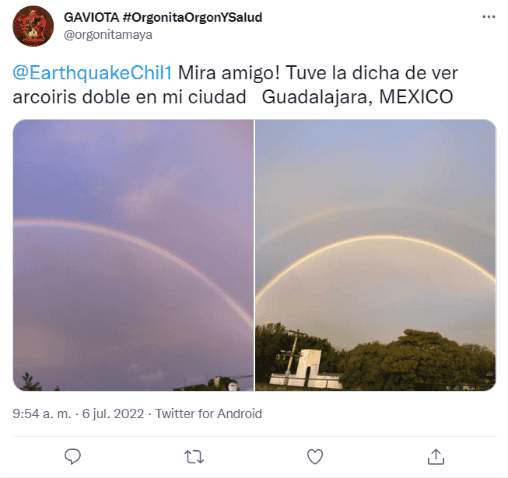Open the GAVIOTA profile avatar
508x478 pixels.
[x=33, y=26]
